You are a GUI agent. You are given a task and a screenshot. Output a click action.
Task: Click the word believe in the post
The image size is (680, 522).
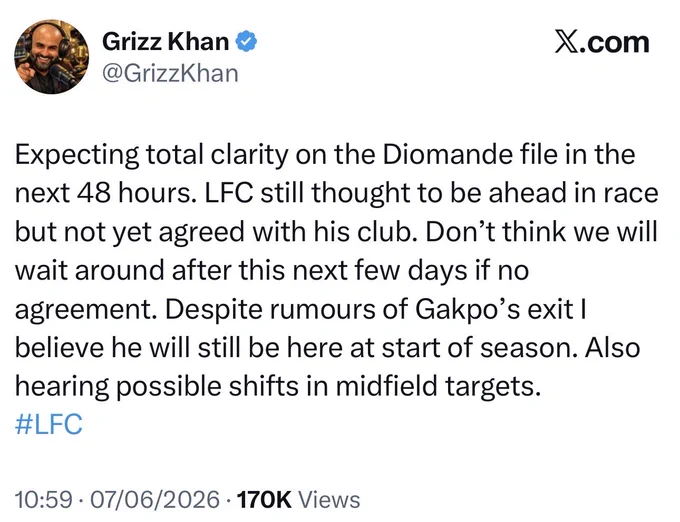point(60,347)
